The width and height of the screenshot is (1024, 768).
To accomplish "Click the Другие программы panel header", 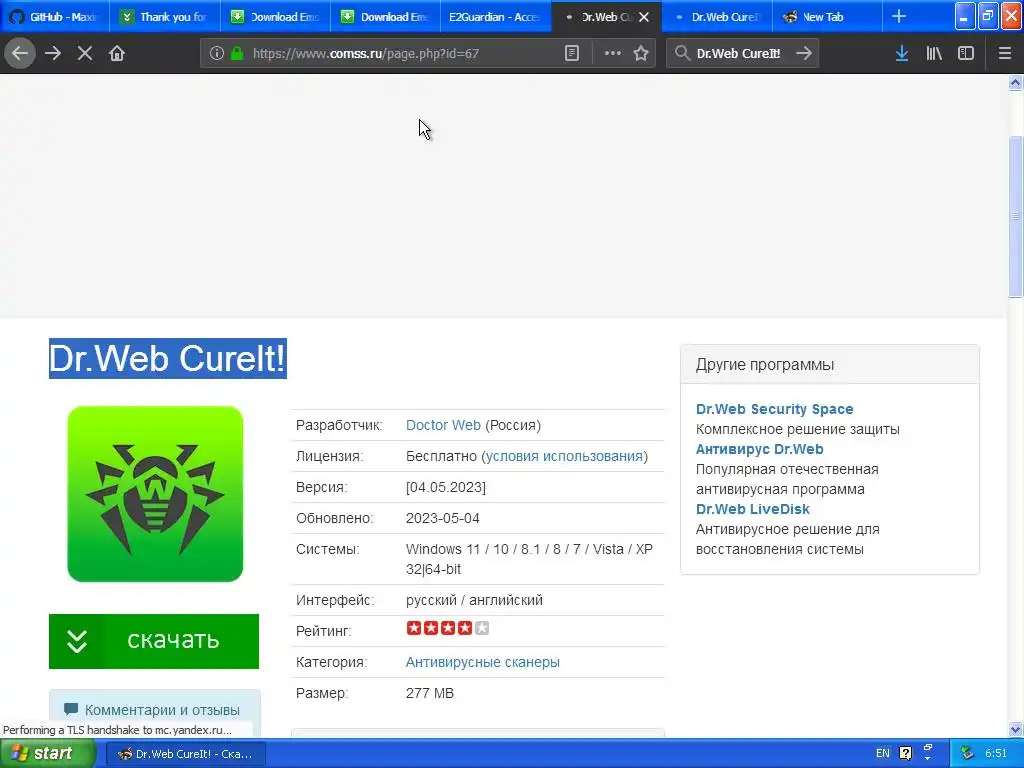I will point(829,364).
